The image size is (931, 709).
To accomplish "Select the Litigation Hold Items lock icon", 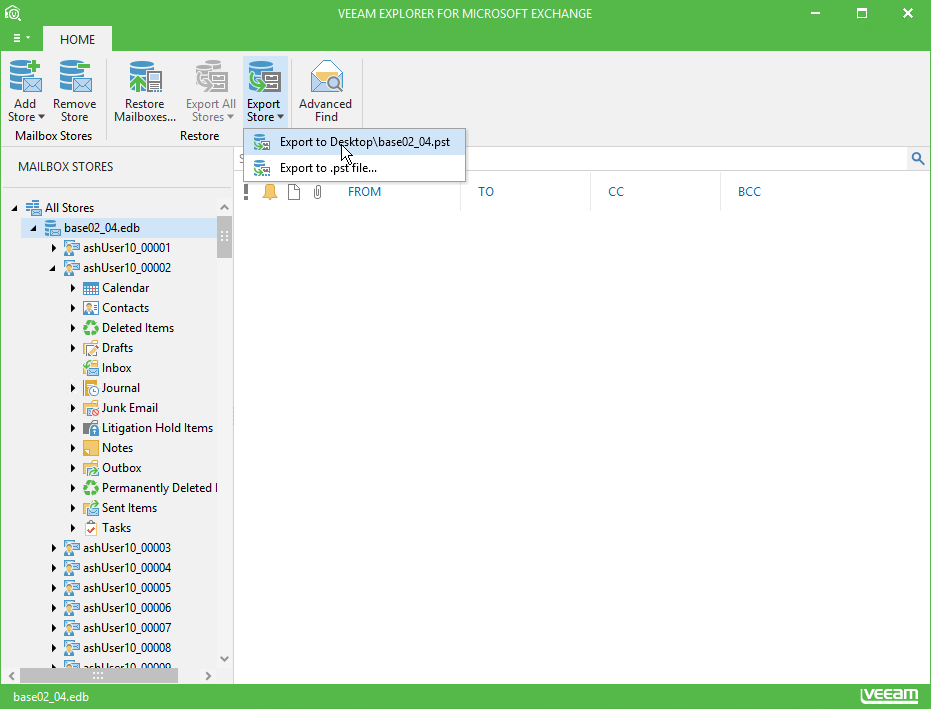I will pyautogui.click(x=91, y=428).
